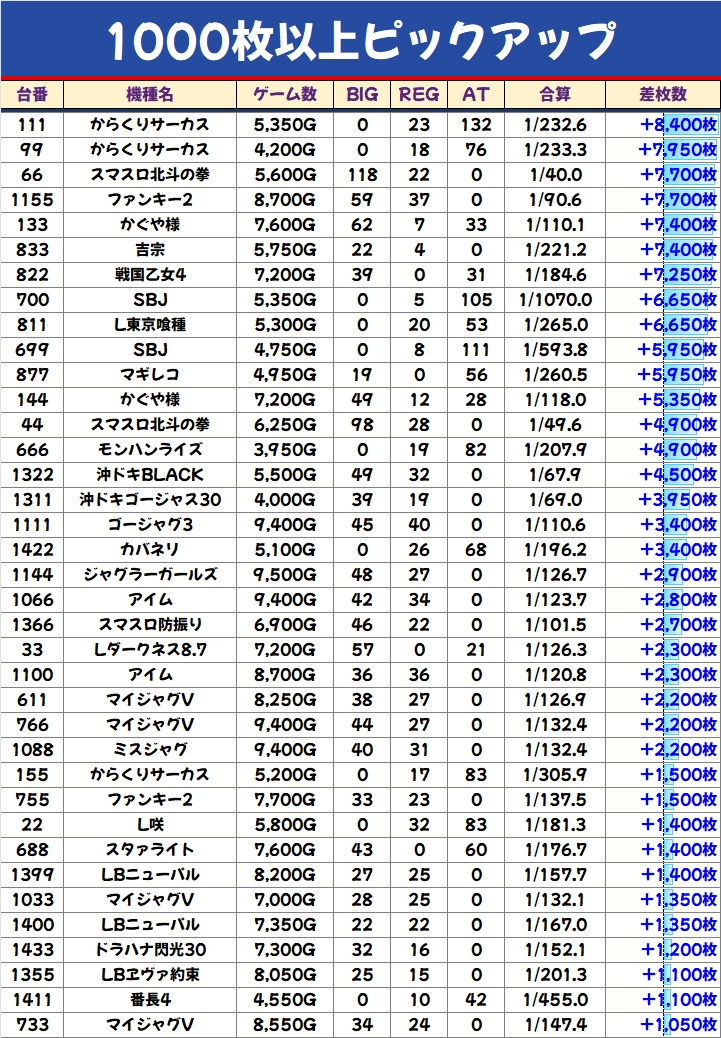Click the 機種名 column header
721x1038 pixels.
click(150, 95)
